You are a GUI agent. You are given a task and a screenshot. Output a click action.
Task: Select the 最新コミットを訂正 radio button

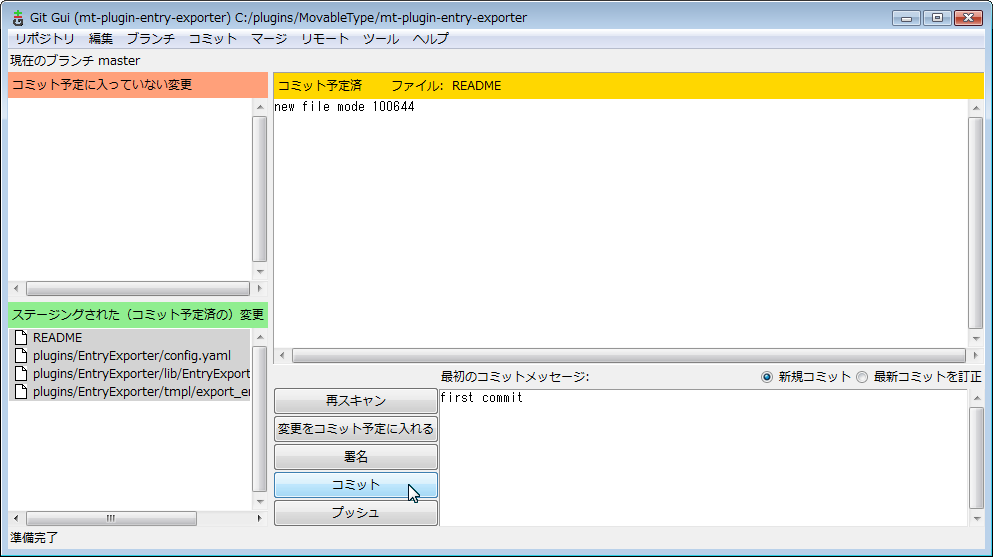click(862, 377)
